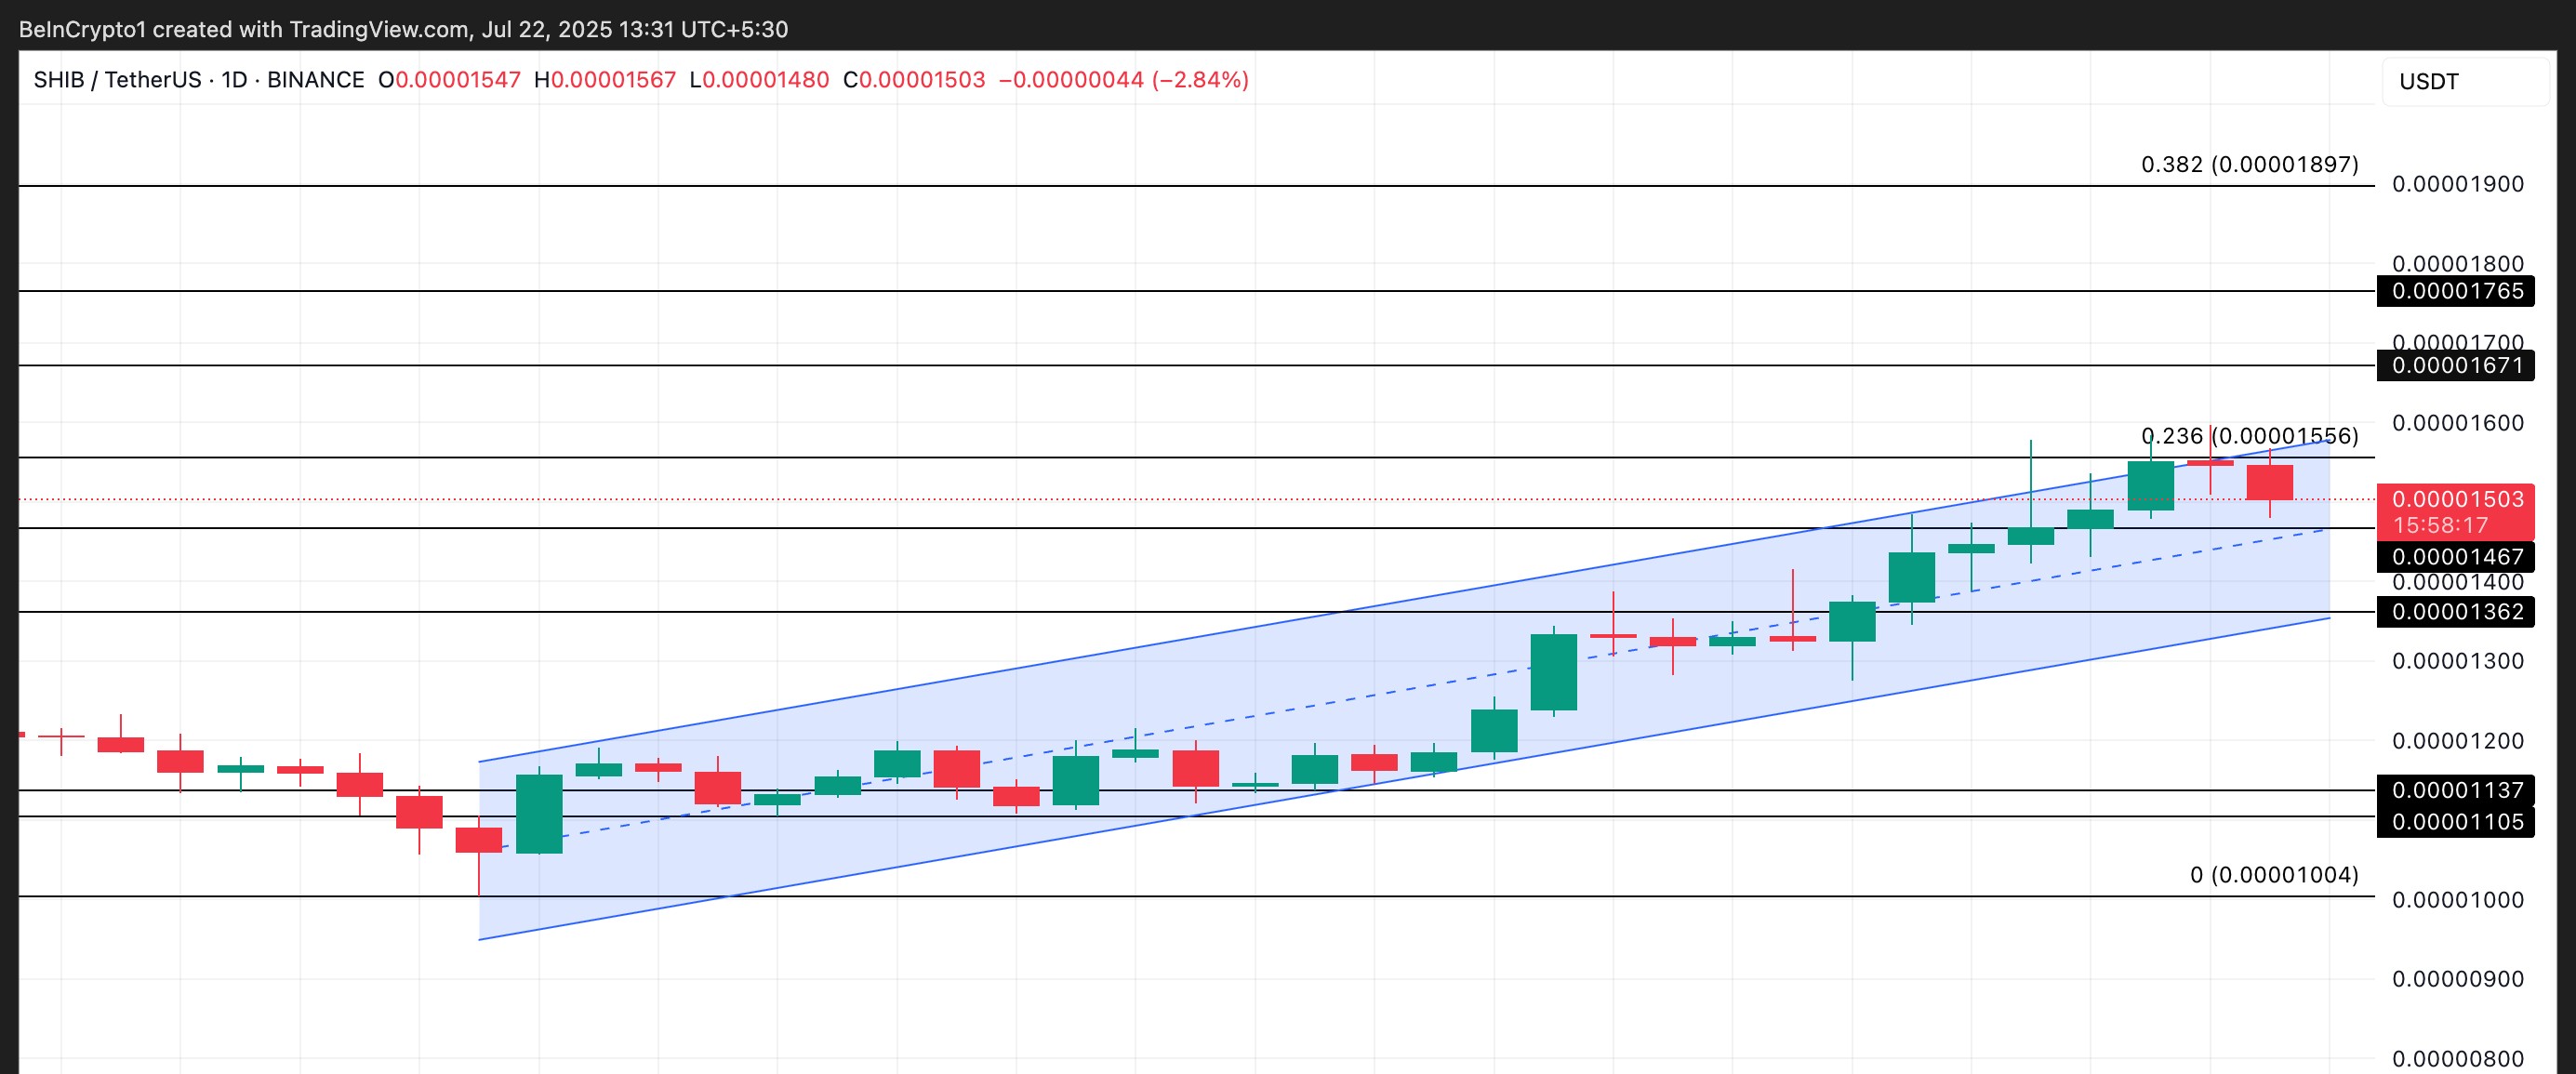Click the 0.00001362 price level tag
Viewport: 2576px width, 1074px height.
(2456, 611)
